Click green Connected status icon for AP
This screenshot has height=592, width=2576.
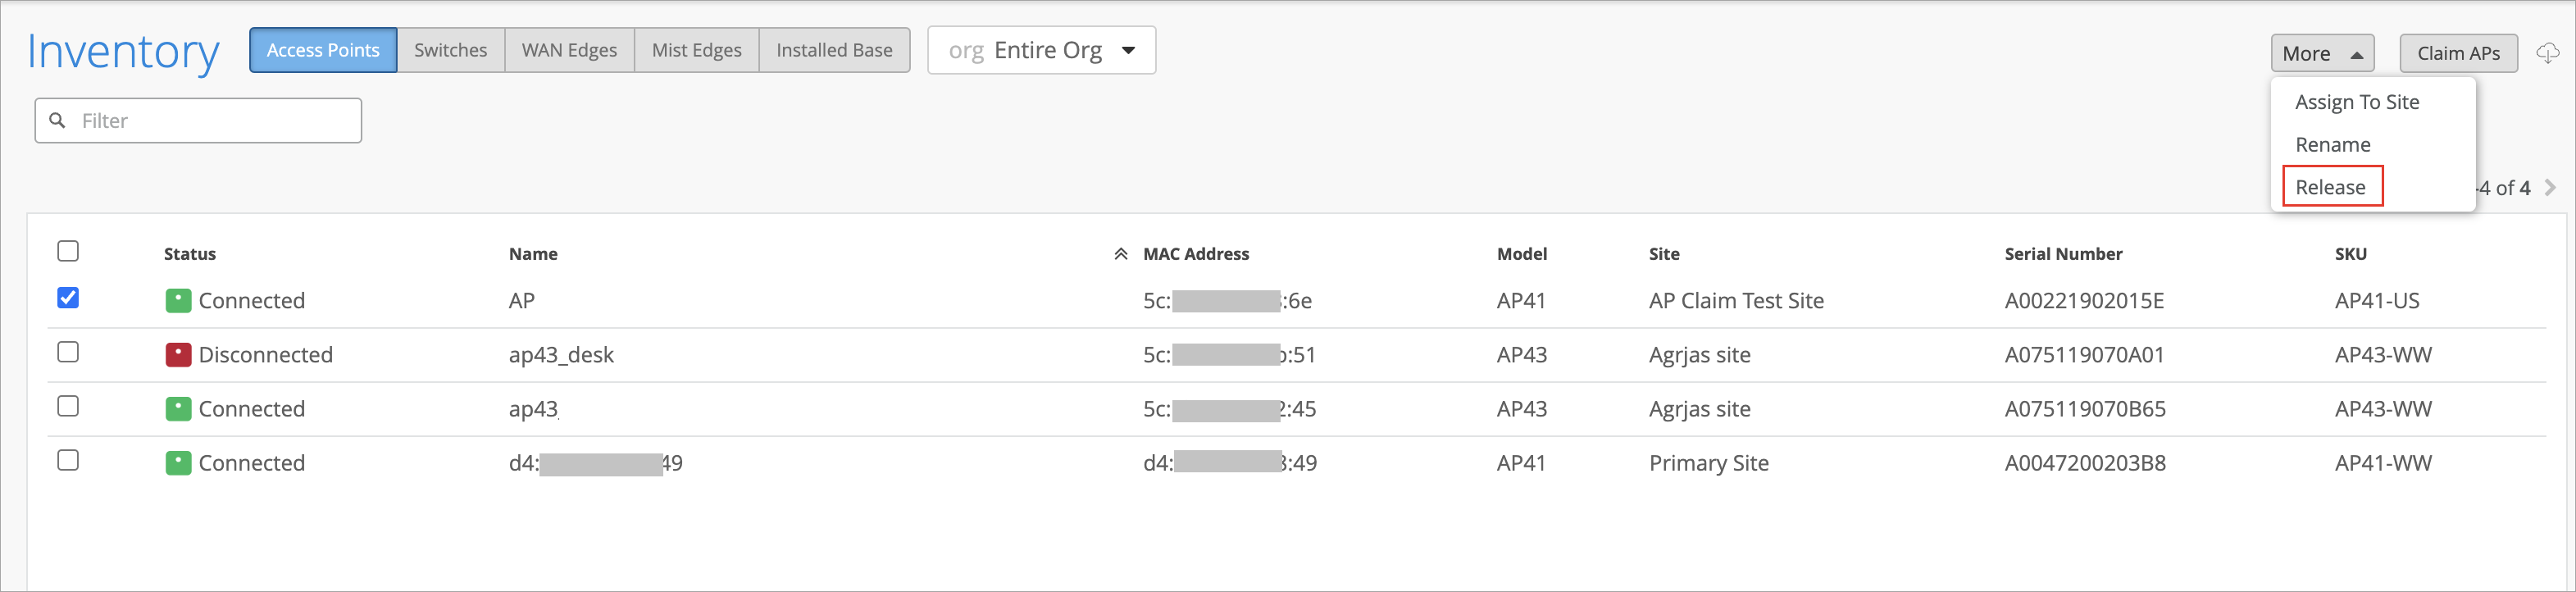tap(178, 301)
